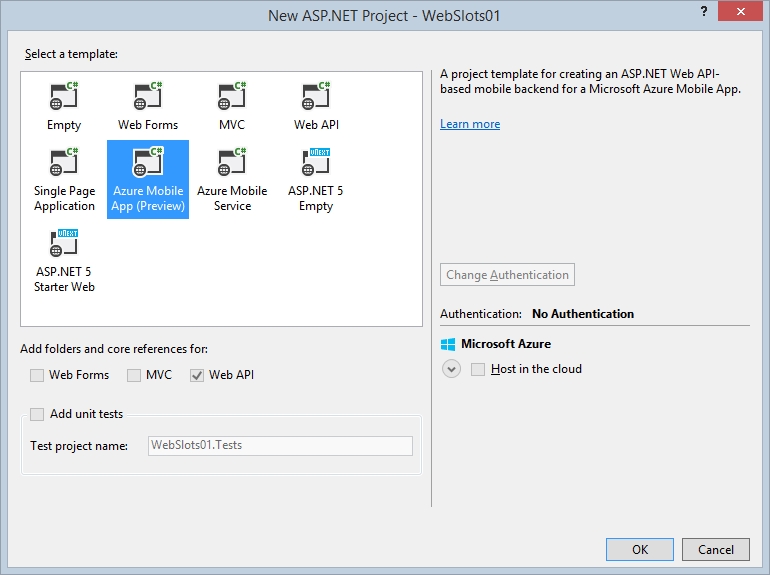
Task: Open the Learn more link
Action: click(470, 124)
